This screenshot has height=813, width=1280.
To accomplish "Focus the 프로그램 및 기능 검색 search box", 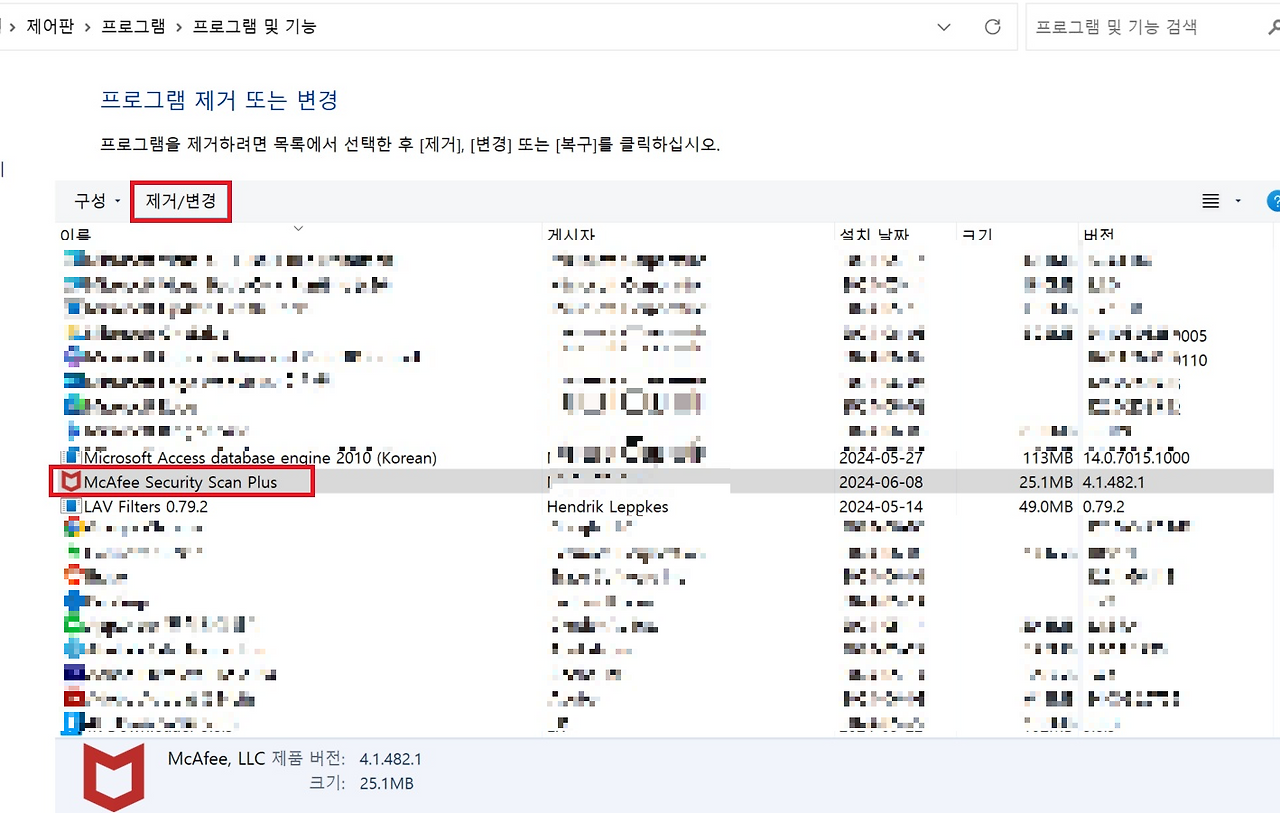I will click(x=1148, y=27).
